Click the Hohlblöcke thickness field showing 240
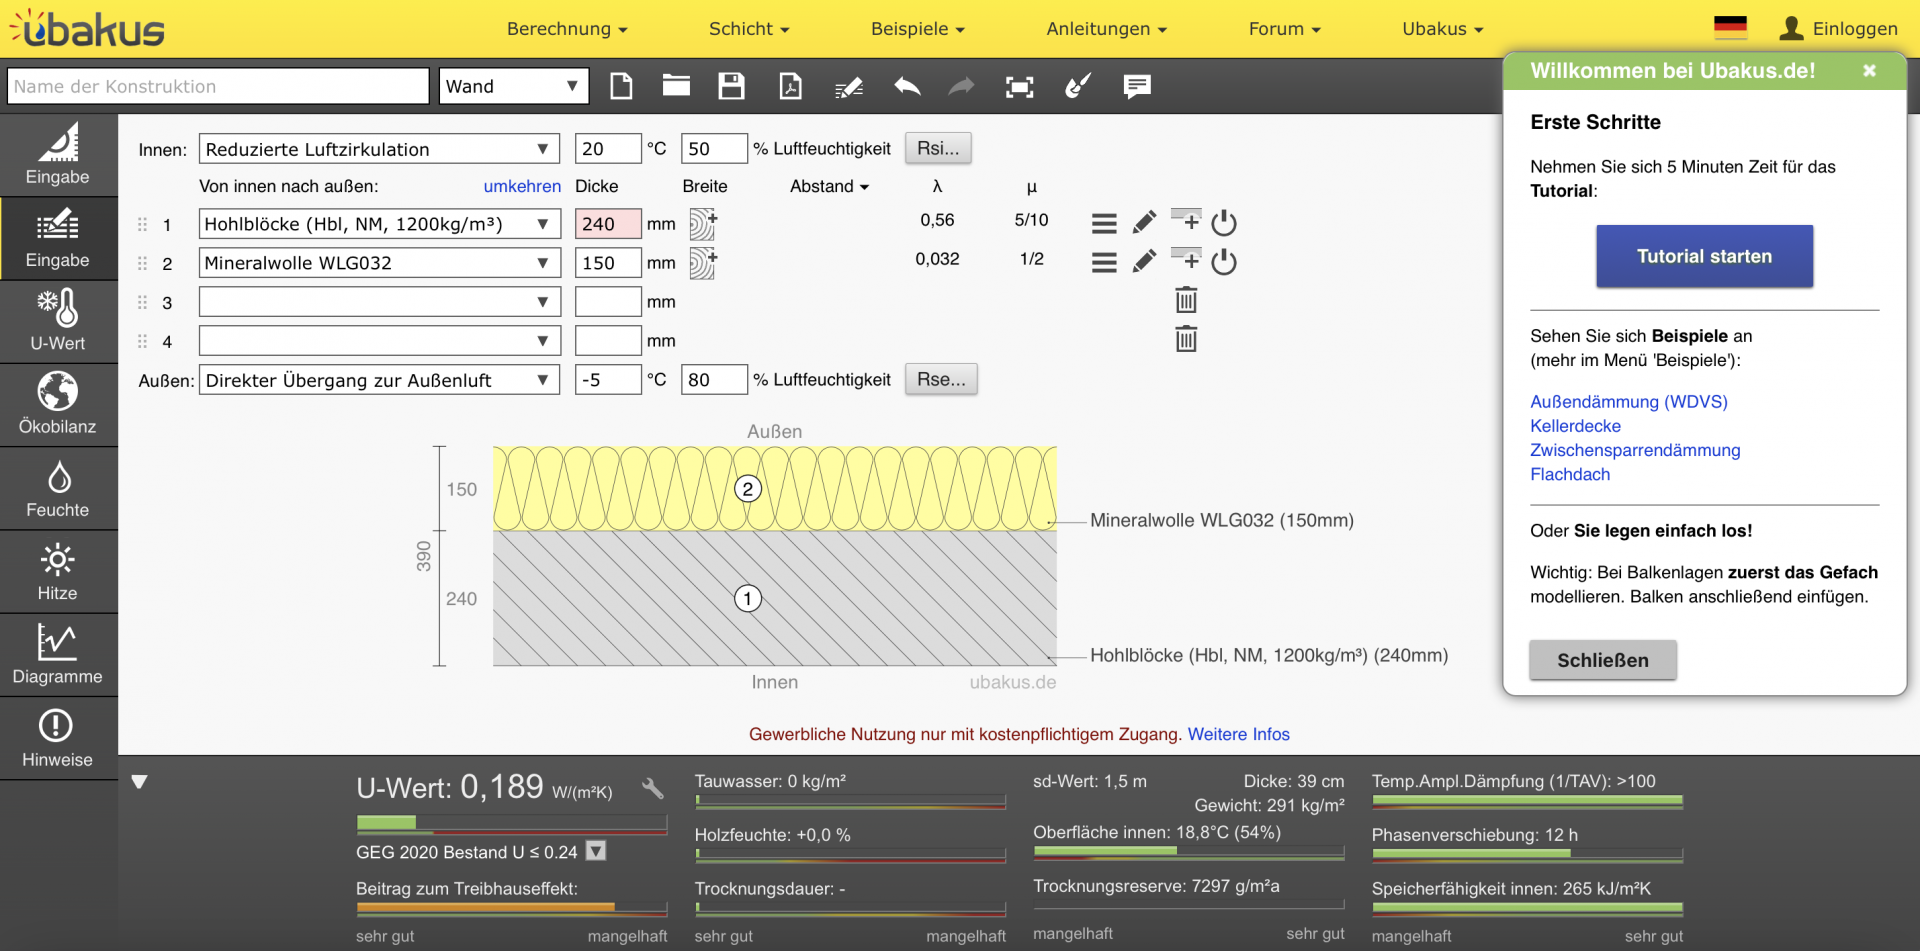 coord(608,224)
